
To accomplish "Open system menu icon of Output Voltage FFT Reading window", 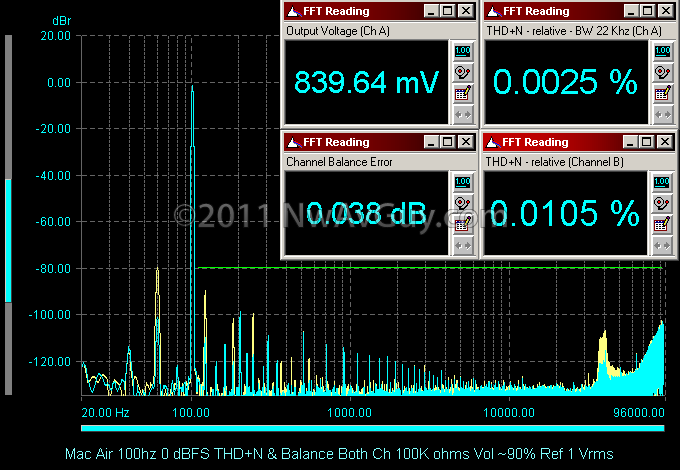I will click(x=293, y=11).
